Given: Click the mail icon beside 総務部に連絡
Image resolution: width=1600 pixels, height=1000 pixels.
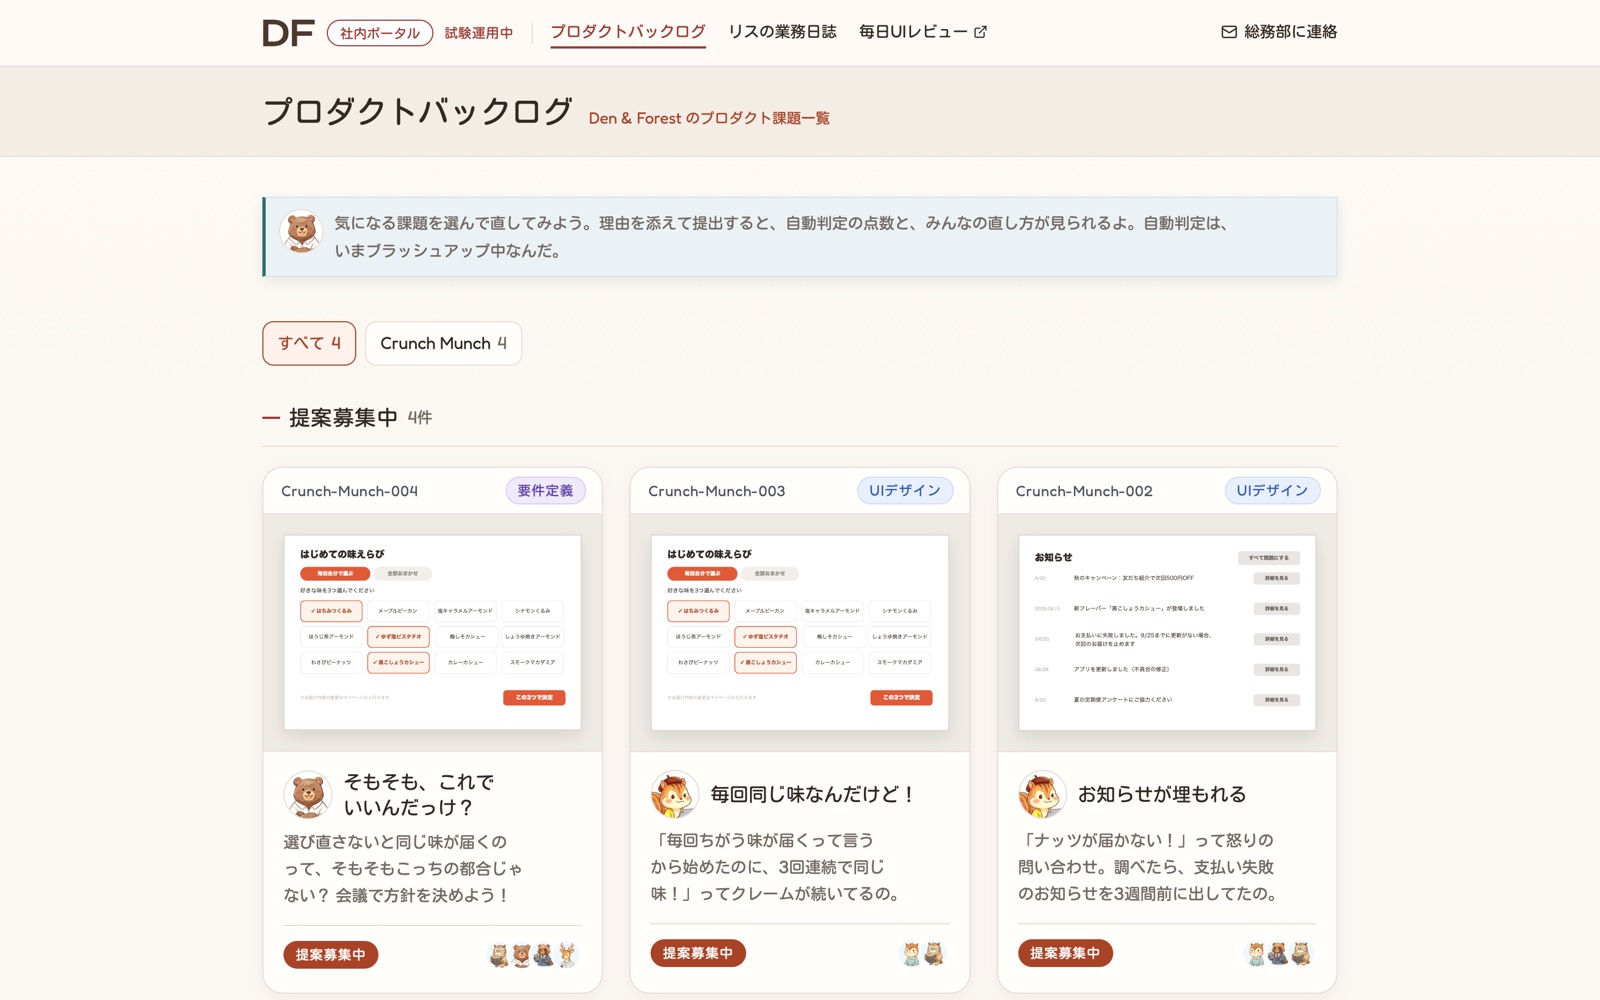Looking at the screenshot, I should pyautogui.click(x=1229, y=32).
